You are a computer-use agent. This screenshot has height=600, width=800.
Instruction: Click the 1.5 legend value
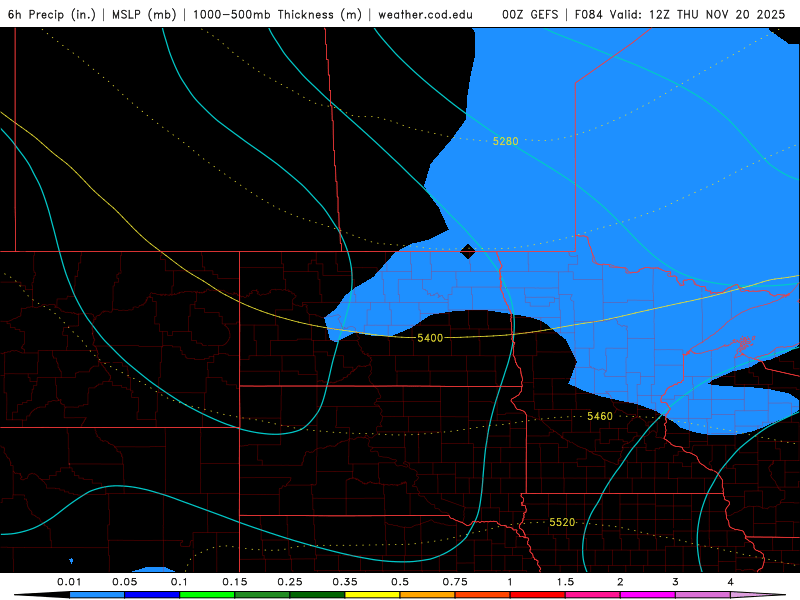[x=565, y=582]
